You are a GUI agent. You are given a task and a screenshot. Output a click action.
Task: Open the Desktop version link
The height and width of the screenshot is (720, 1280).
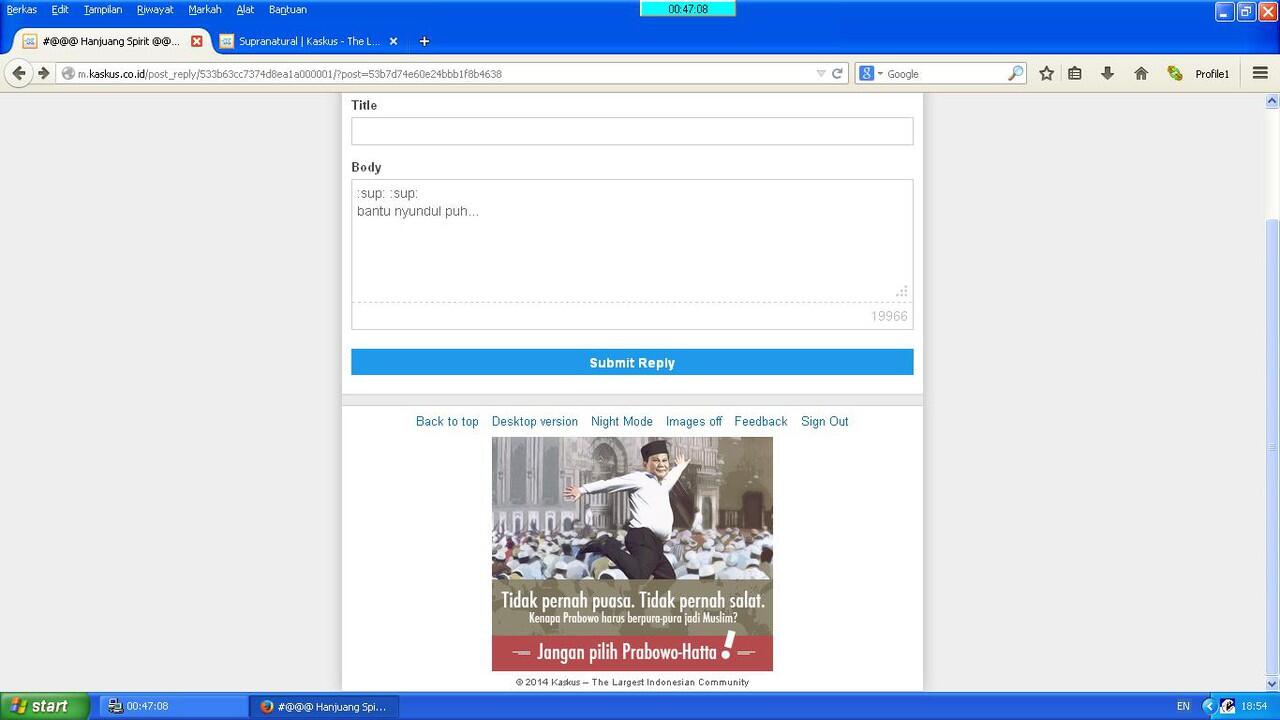[x=534, y=421]
